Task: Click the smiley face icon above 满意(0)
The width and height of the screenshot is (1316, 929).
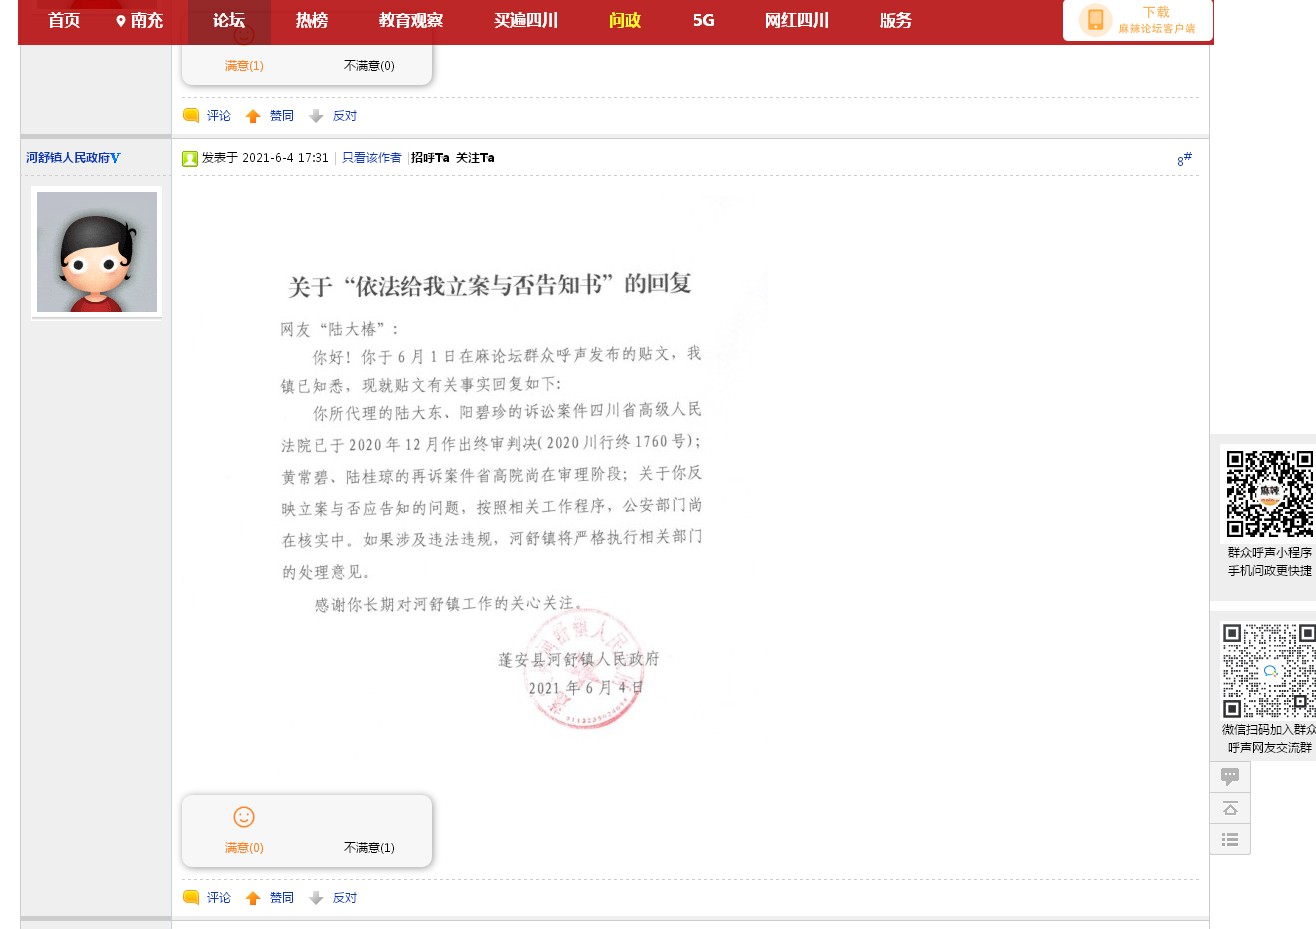Action: (244, 817)
